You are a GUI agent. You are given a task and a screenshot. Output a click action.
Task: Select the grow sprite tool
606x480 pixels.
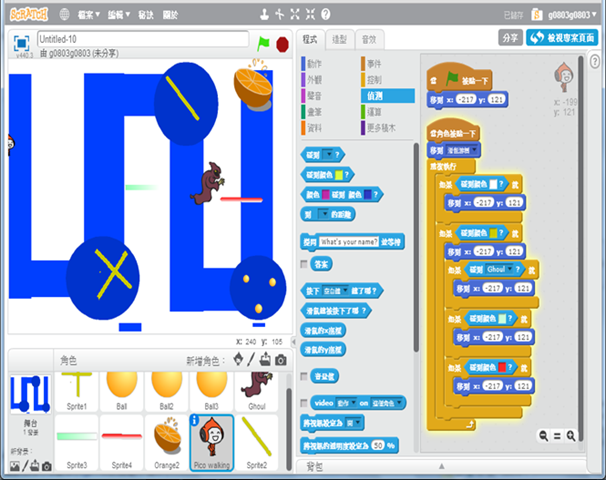point(295,15)
